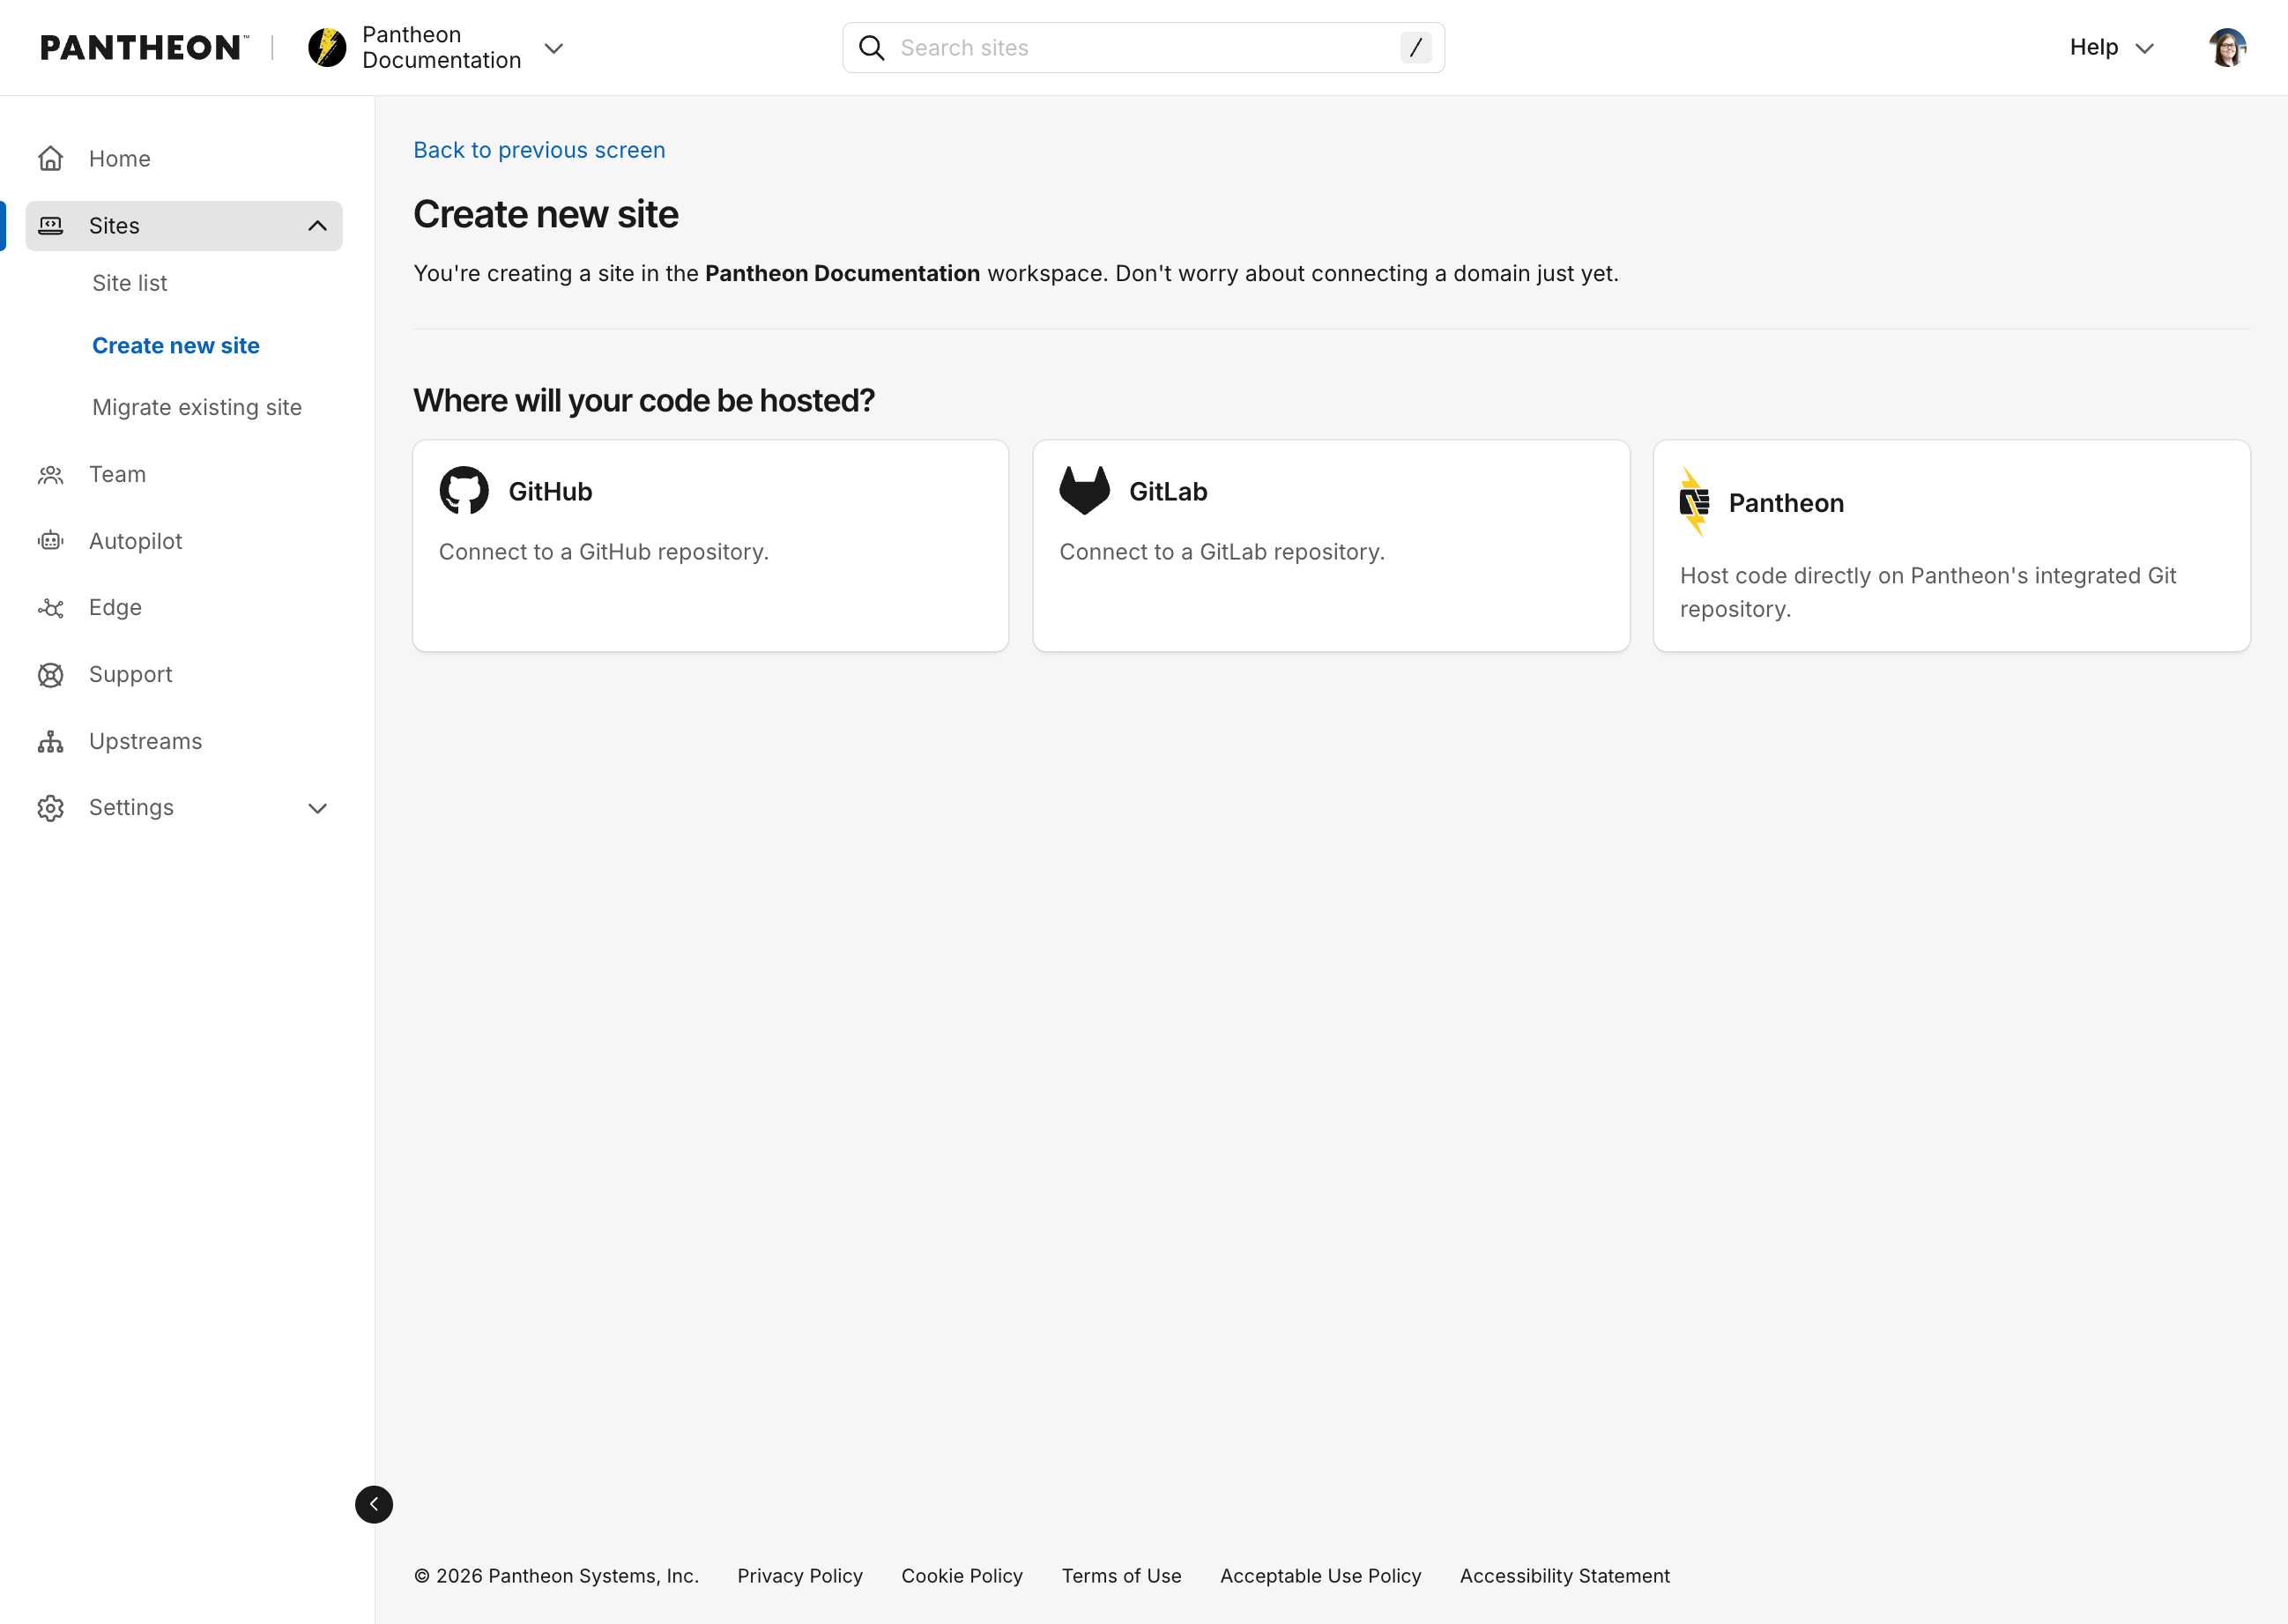Choose the Pantheon hosting card

coord(1951,546)
